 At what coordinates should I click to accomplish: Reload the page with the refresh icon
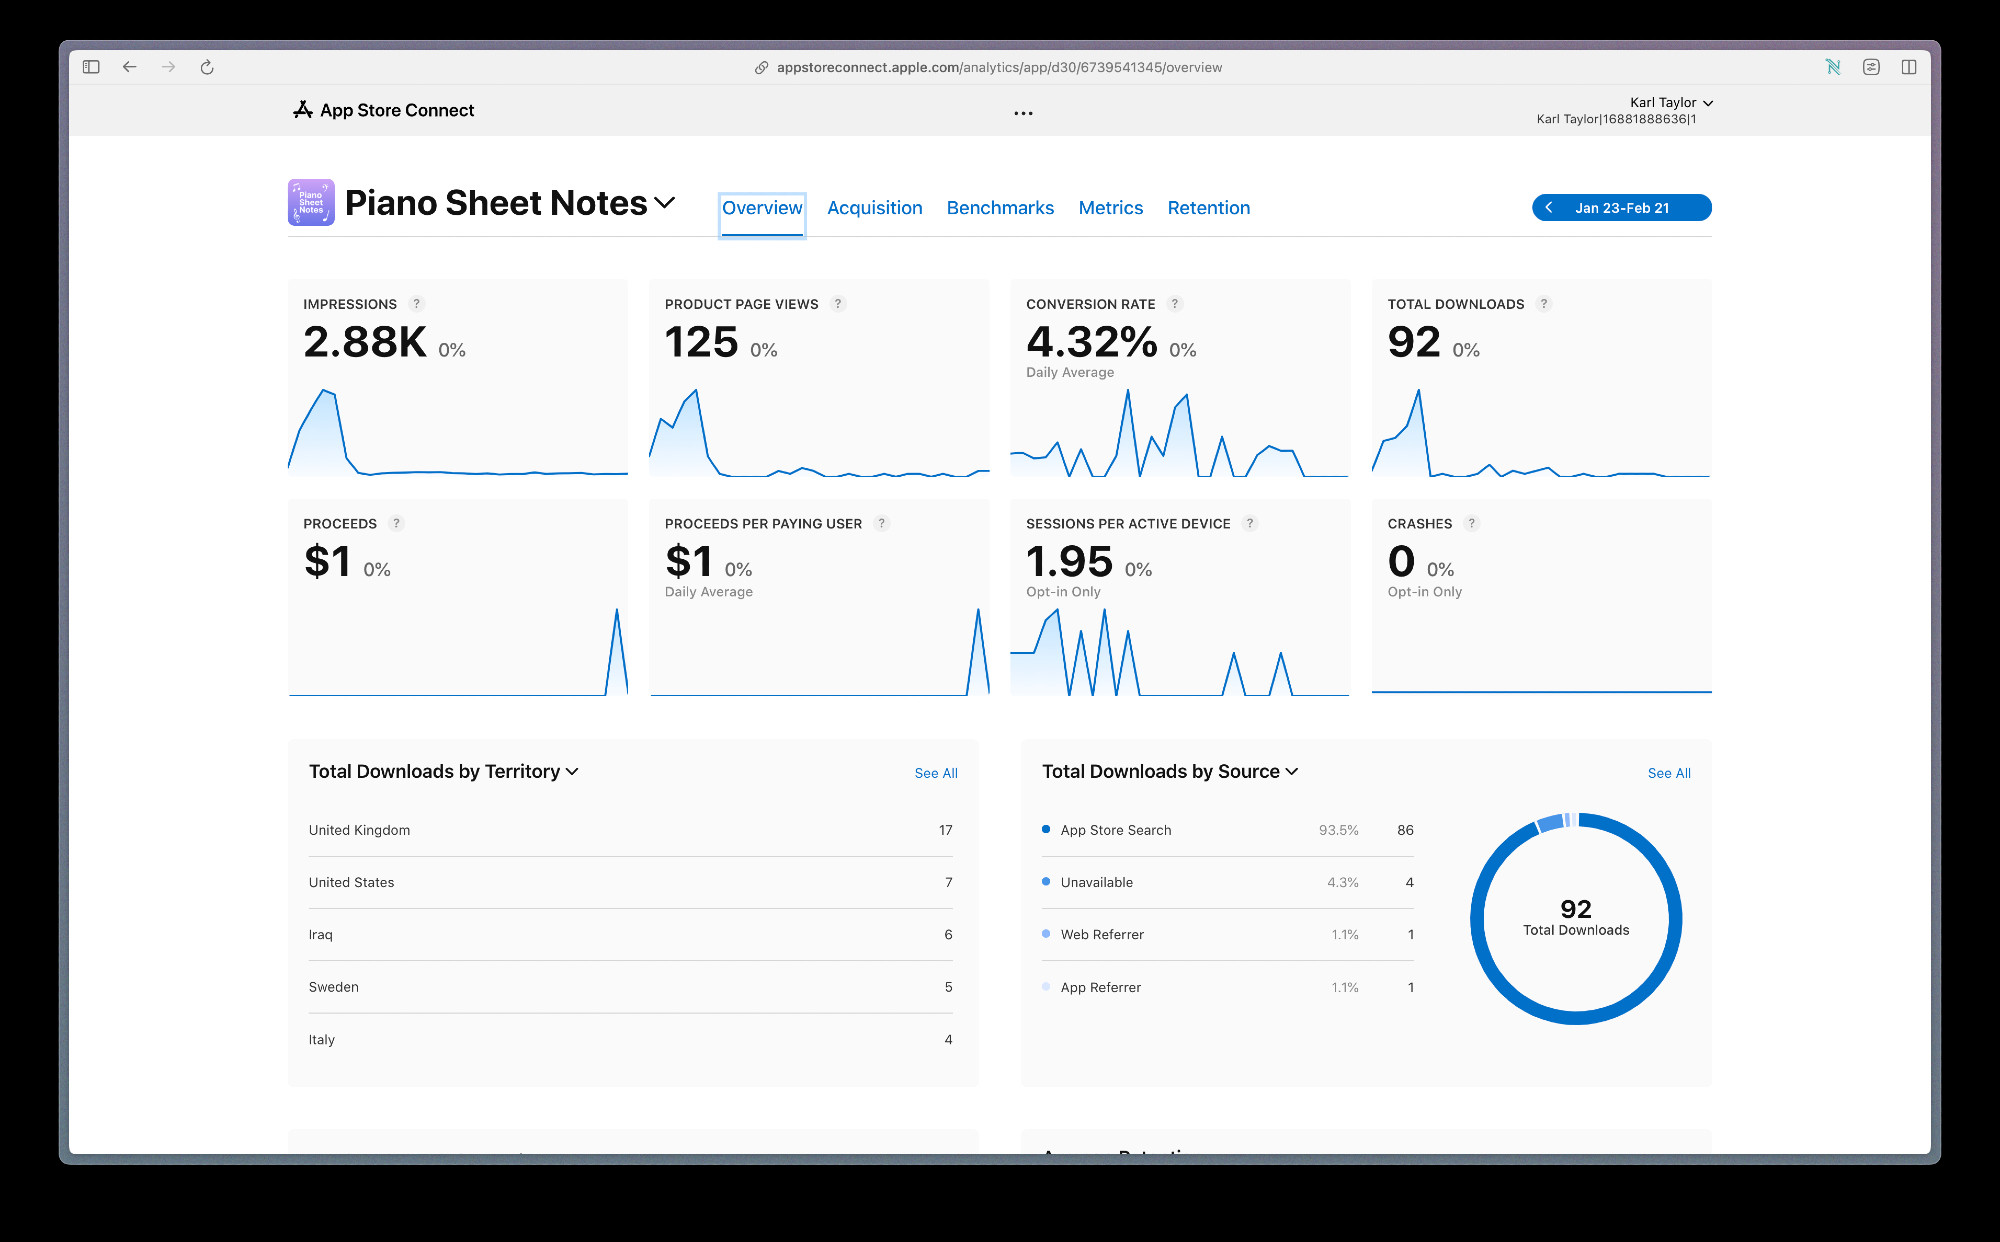point(207,67)
